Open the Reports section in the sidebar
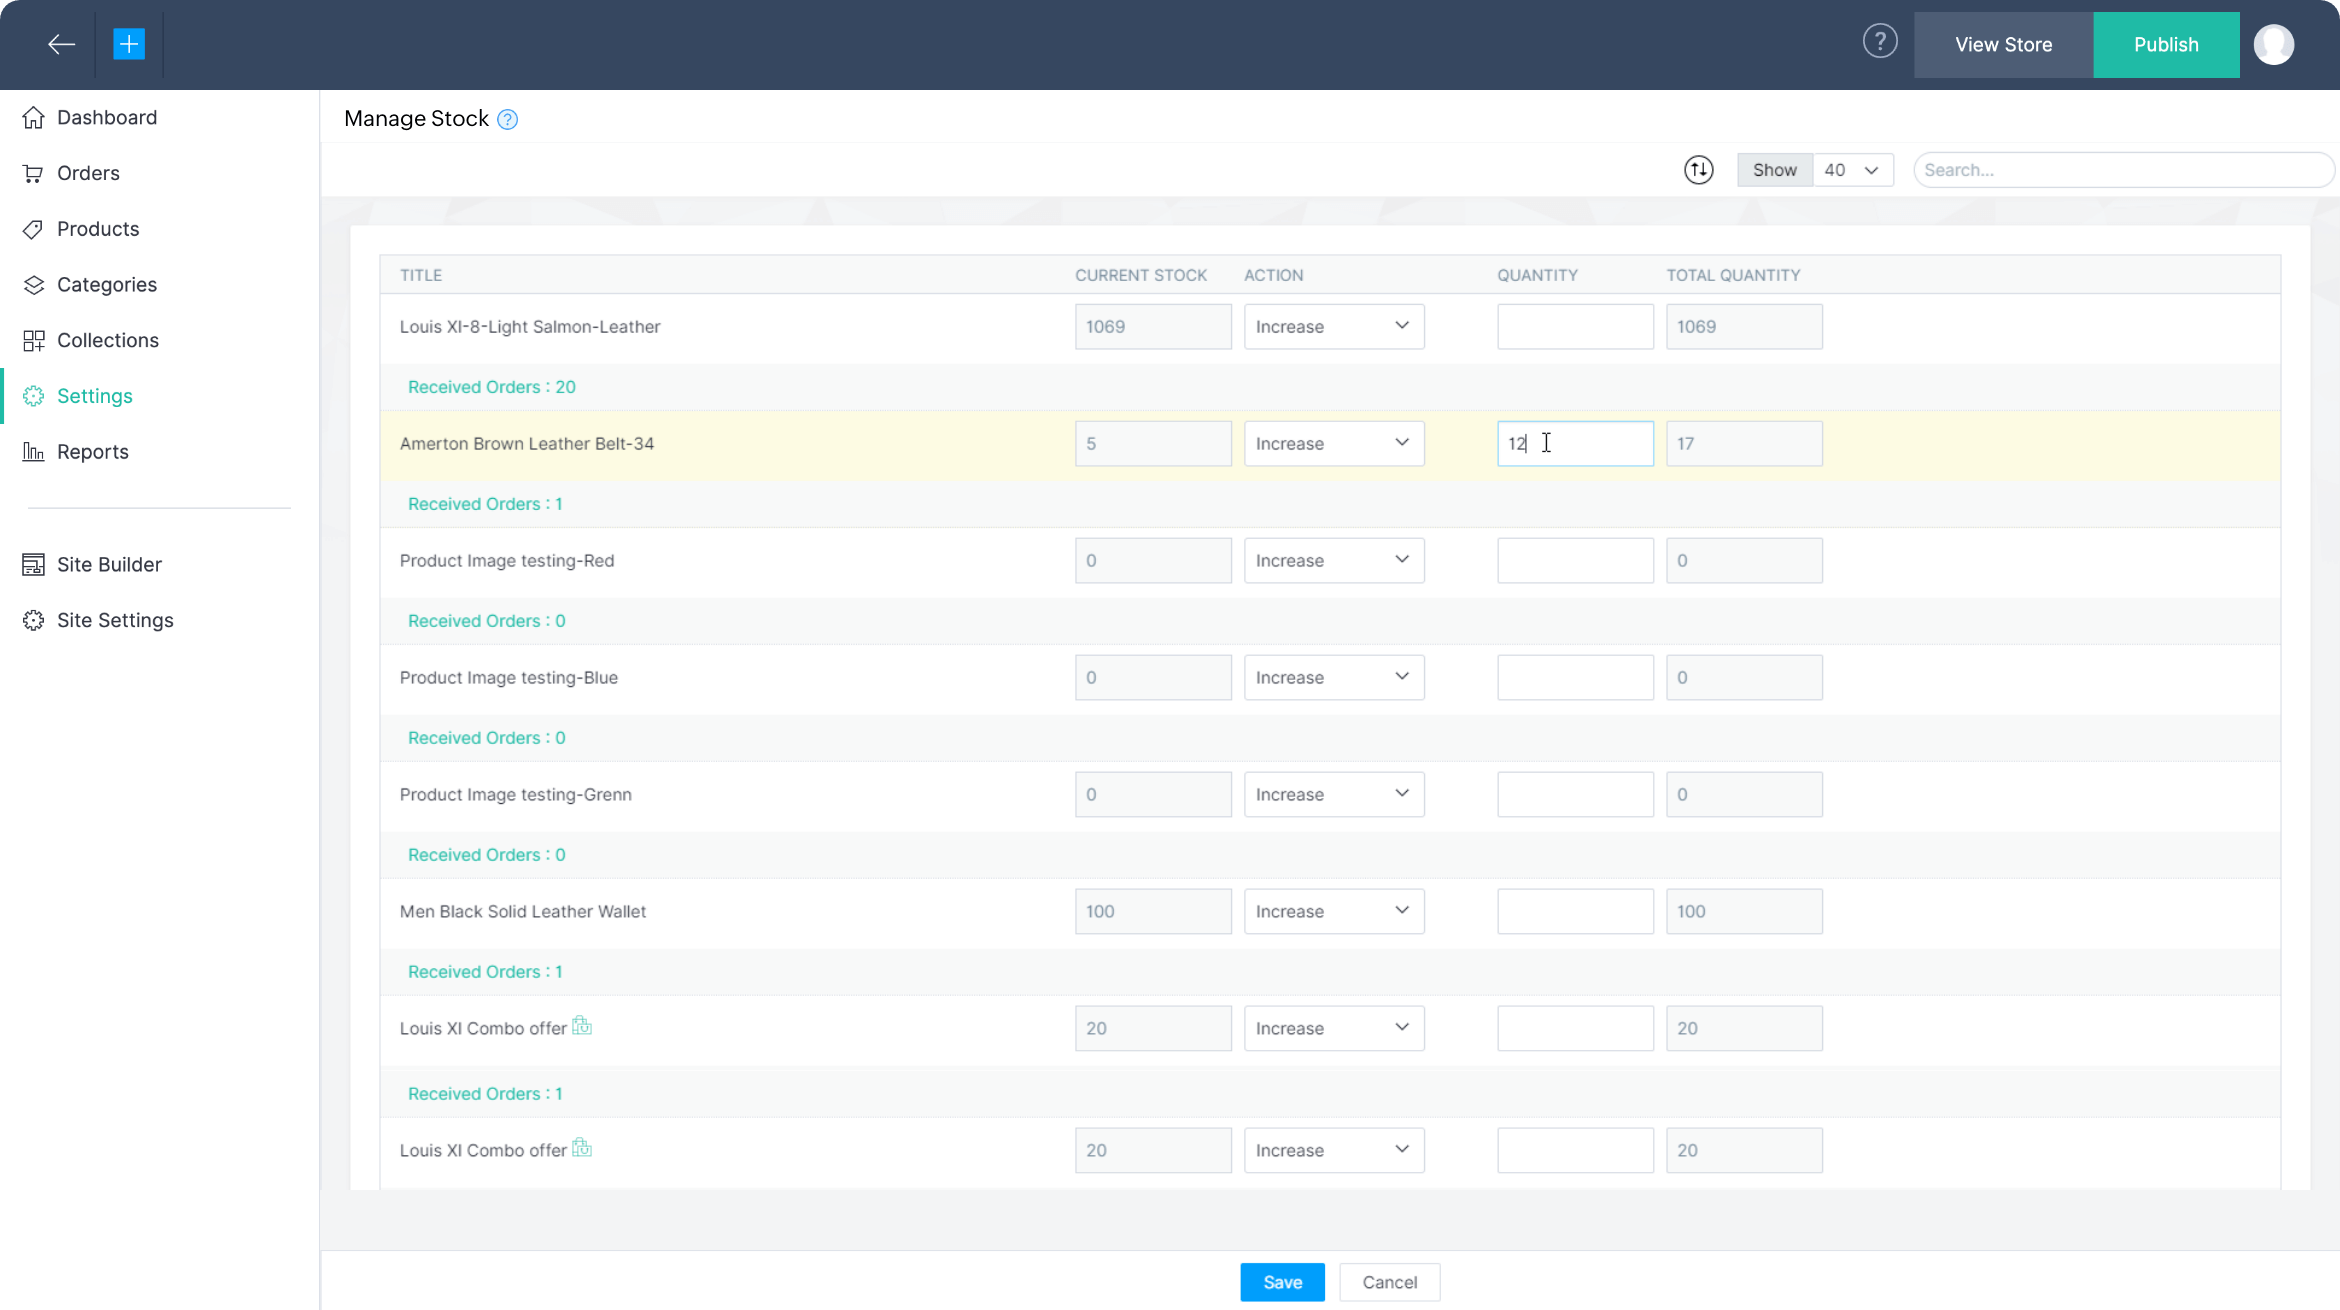This screenshot has height=1310, width=2340. pos(92,452)
